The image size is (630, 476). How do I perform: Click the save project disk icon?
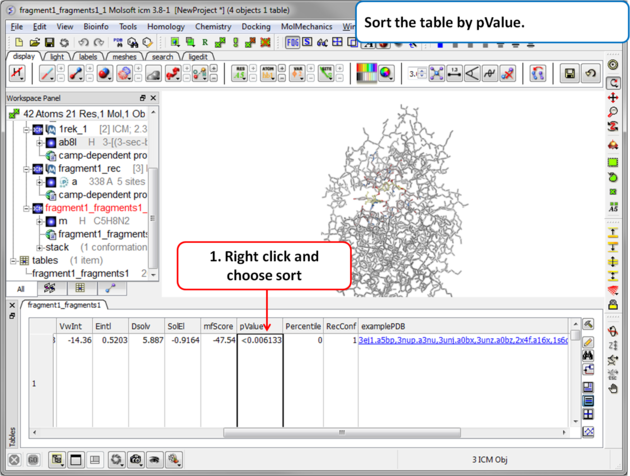50,43
